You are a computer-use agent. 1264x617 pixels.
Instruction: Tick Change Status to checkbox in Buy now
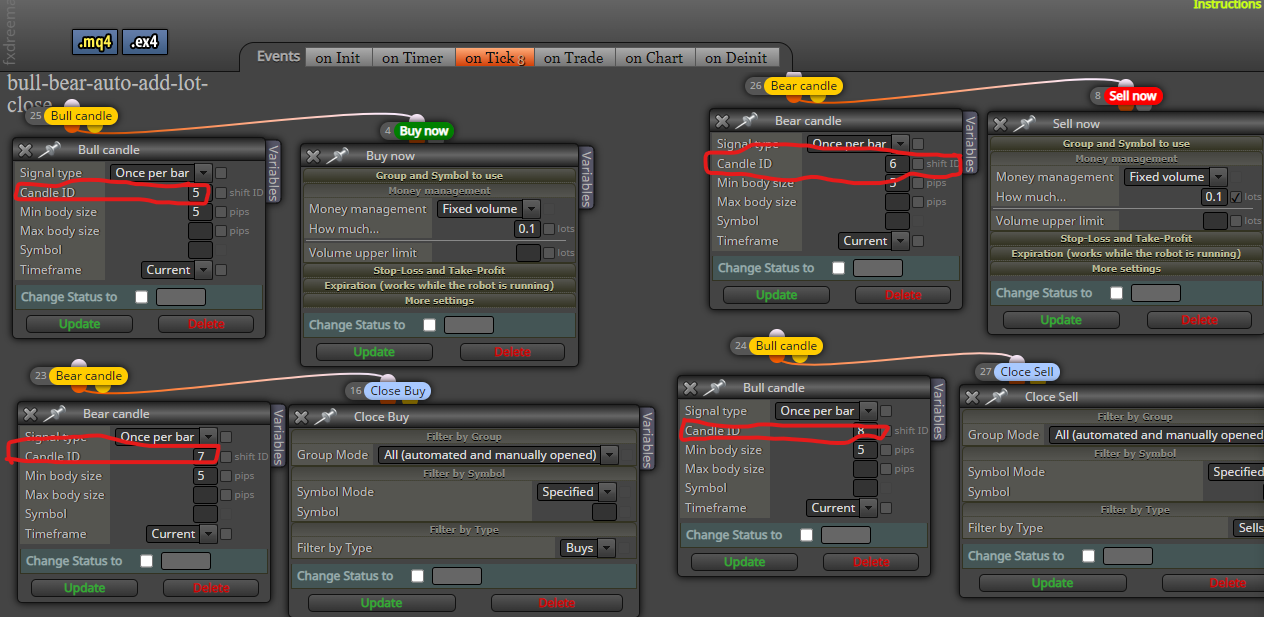(x=429, y=325)
